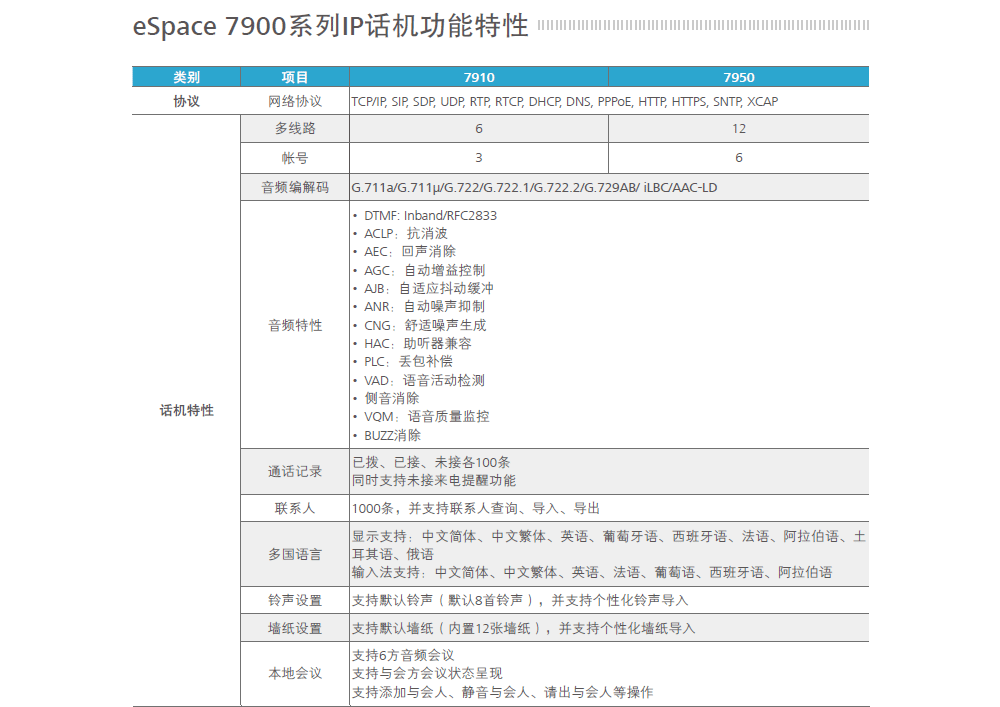Screen dimensions: 1000x707
Task: Click the 7910 model column header
Action: [478, 77]
